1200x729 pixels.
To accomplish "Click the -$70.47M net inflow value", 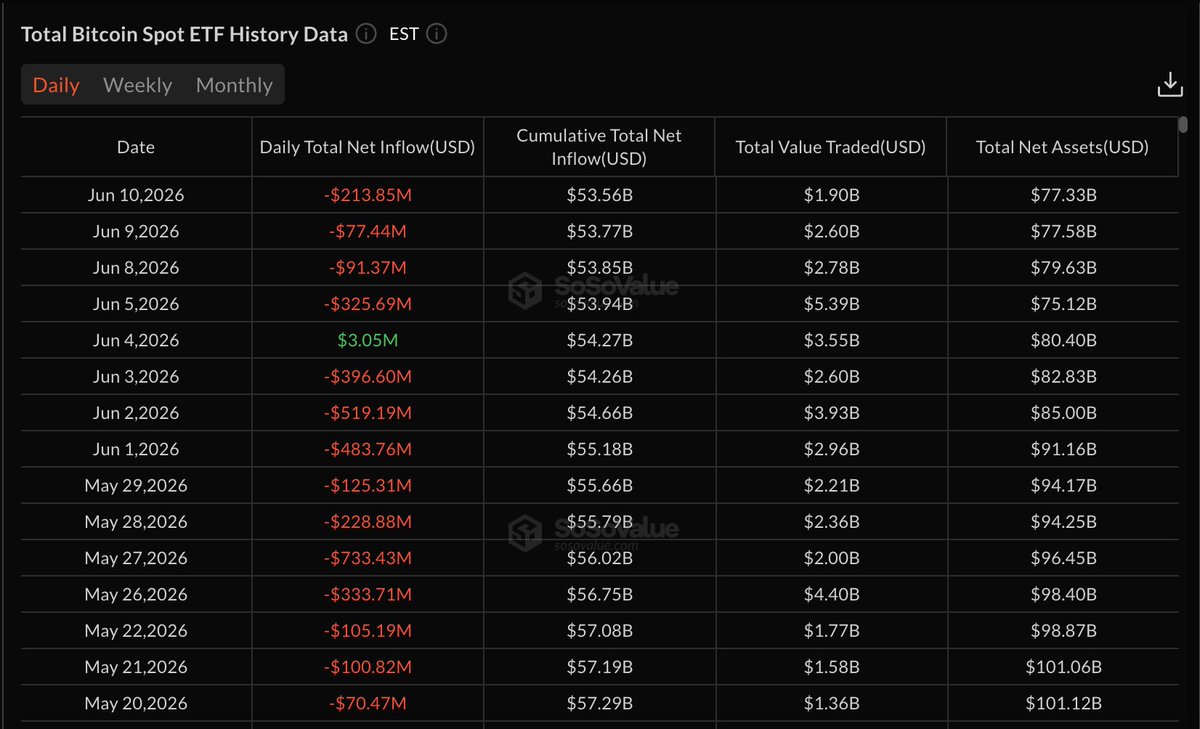I will [367, 703].
